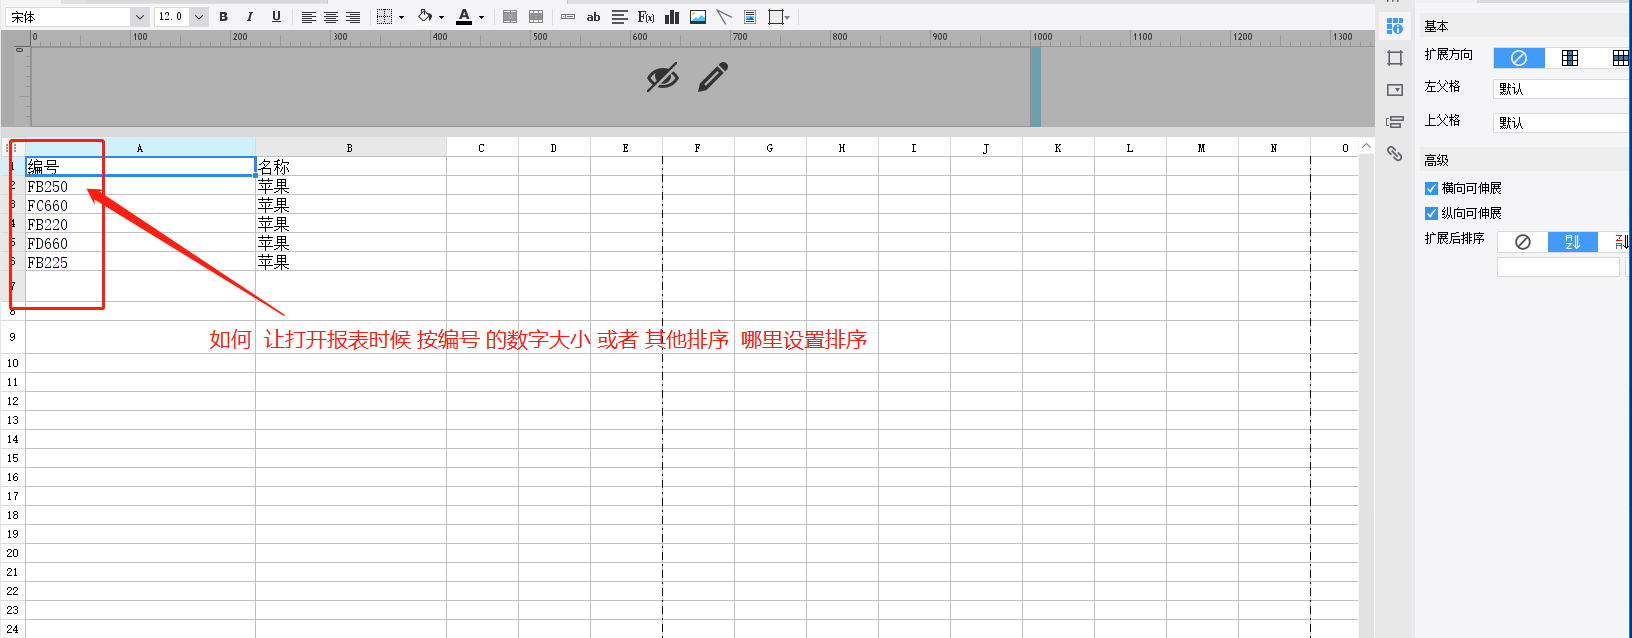The height and width of the screenshot is (638, 1632).
Task: Open the 12.0 font size dropdown
Action: [x=199, y=17]
